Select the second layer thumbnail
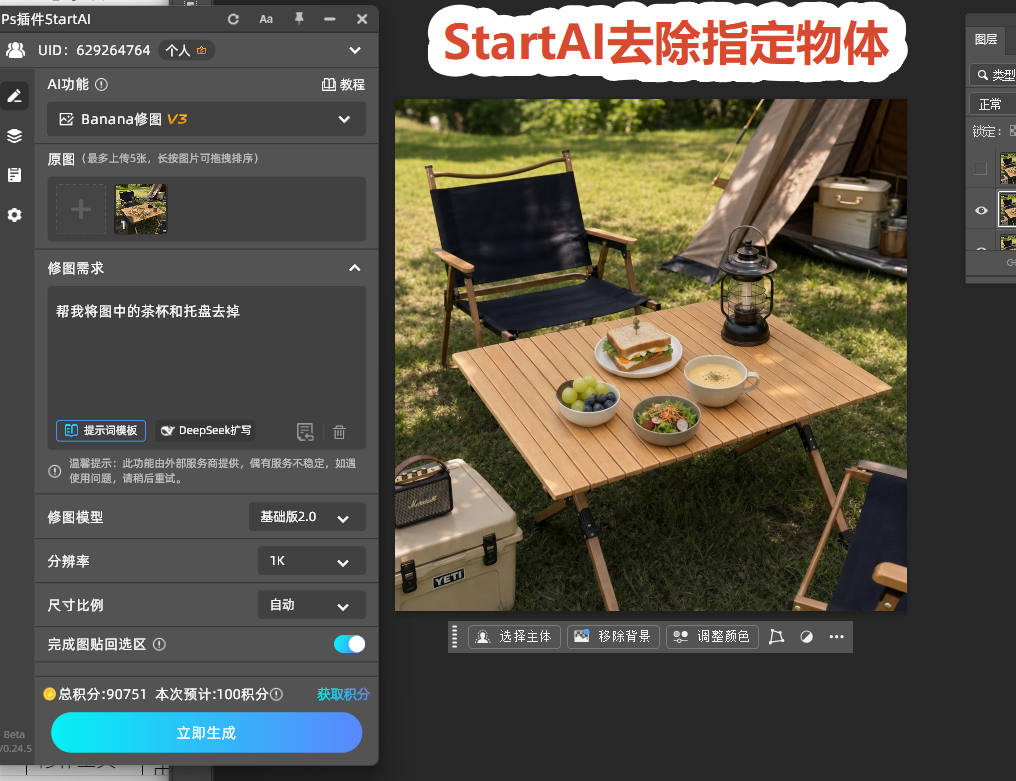 click(1008, 209)
